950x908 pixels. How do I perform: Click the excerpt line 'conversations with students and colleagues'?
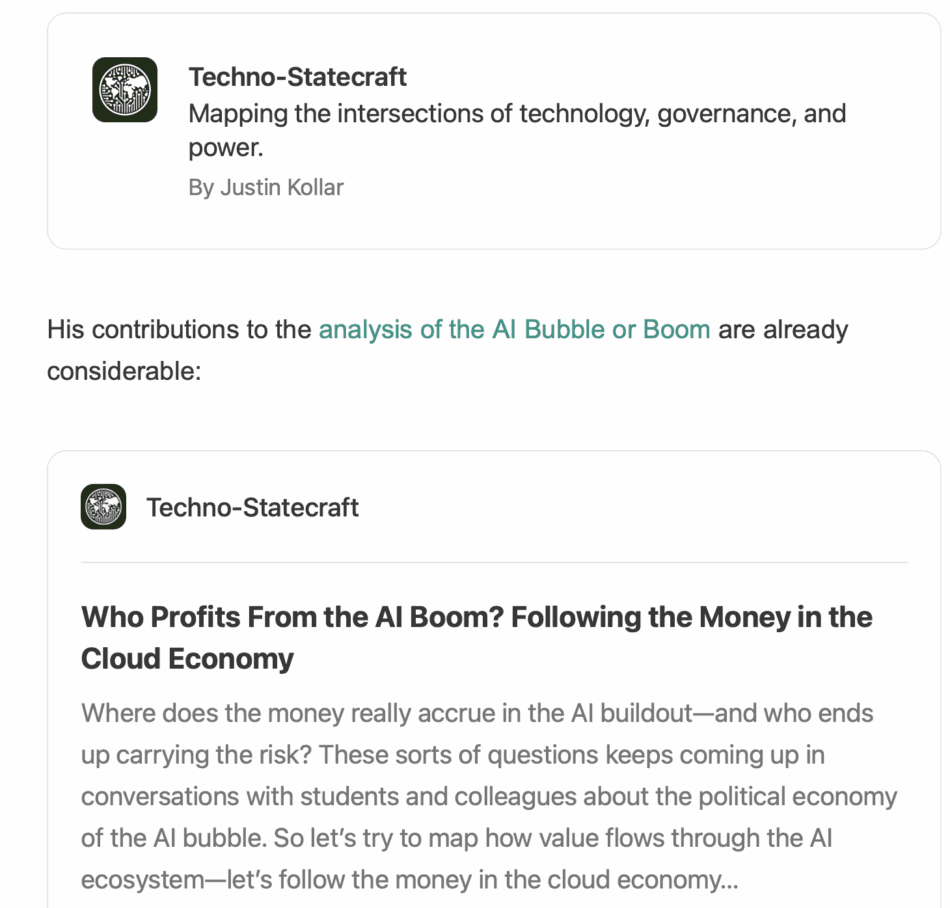tap(489, 797)
